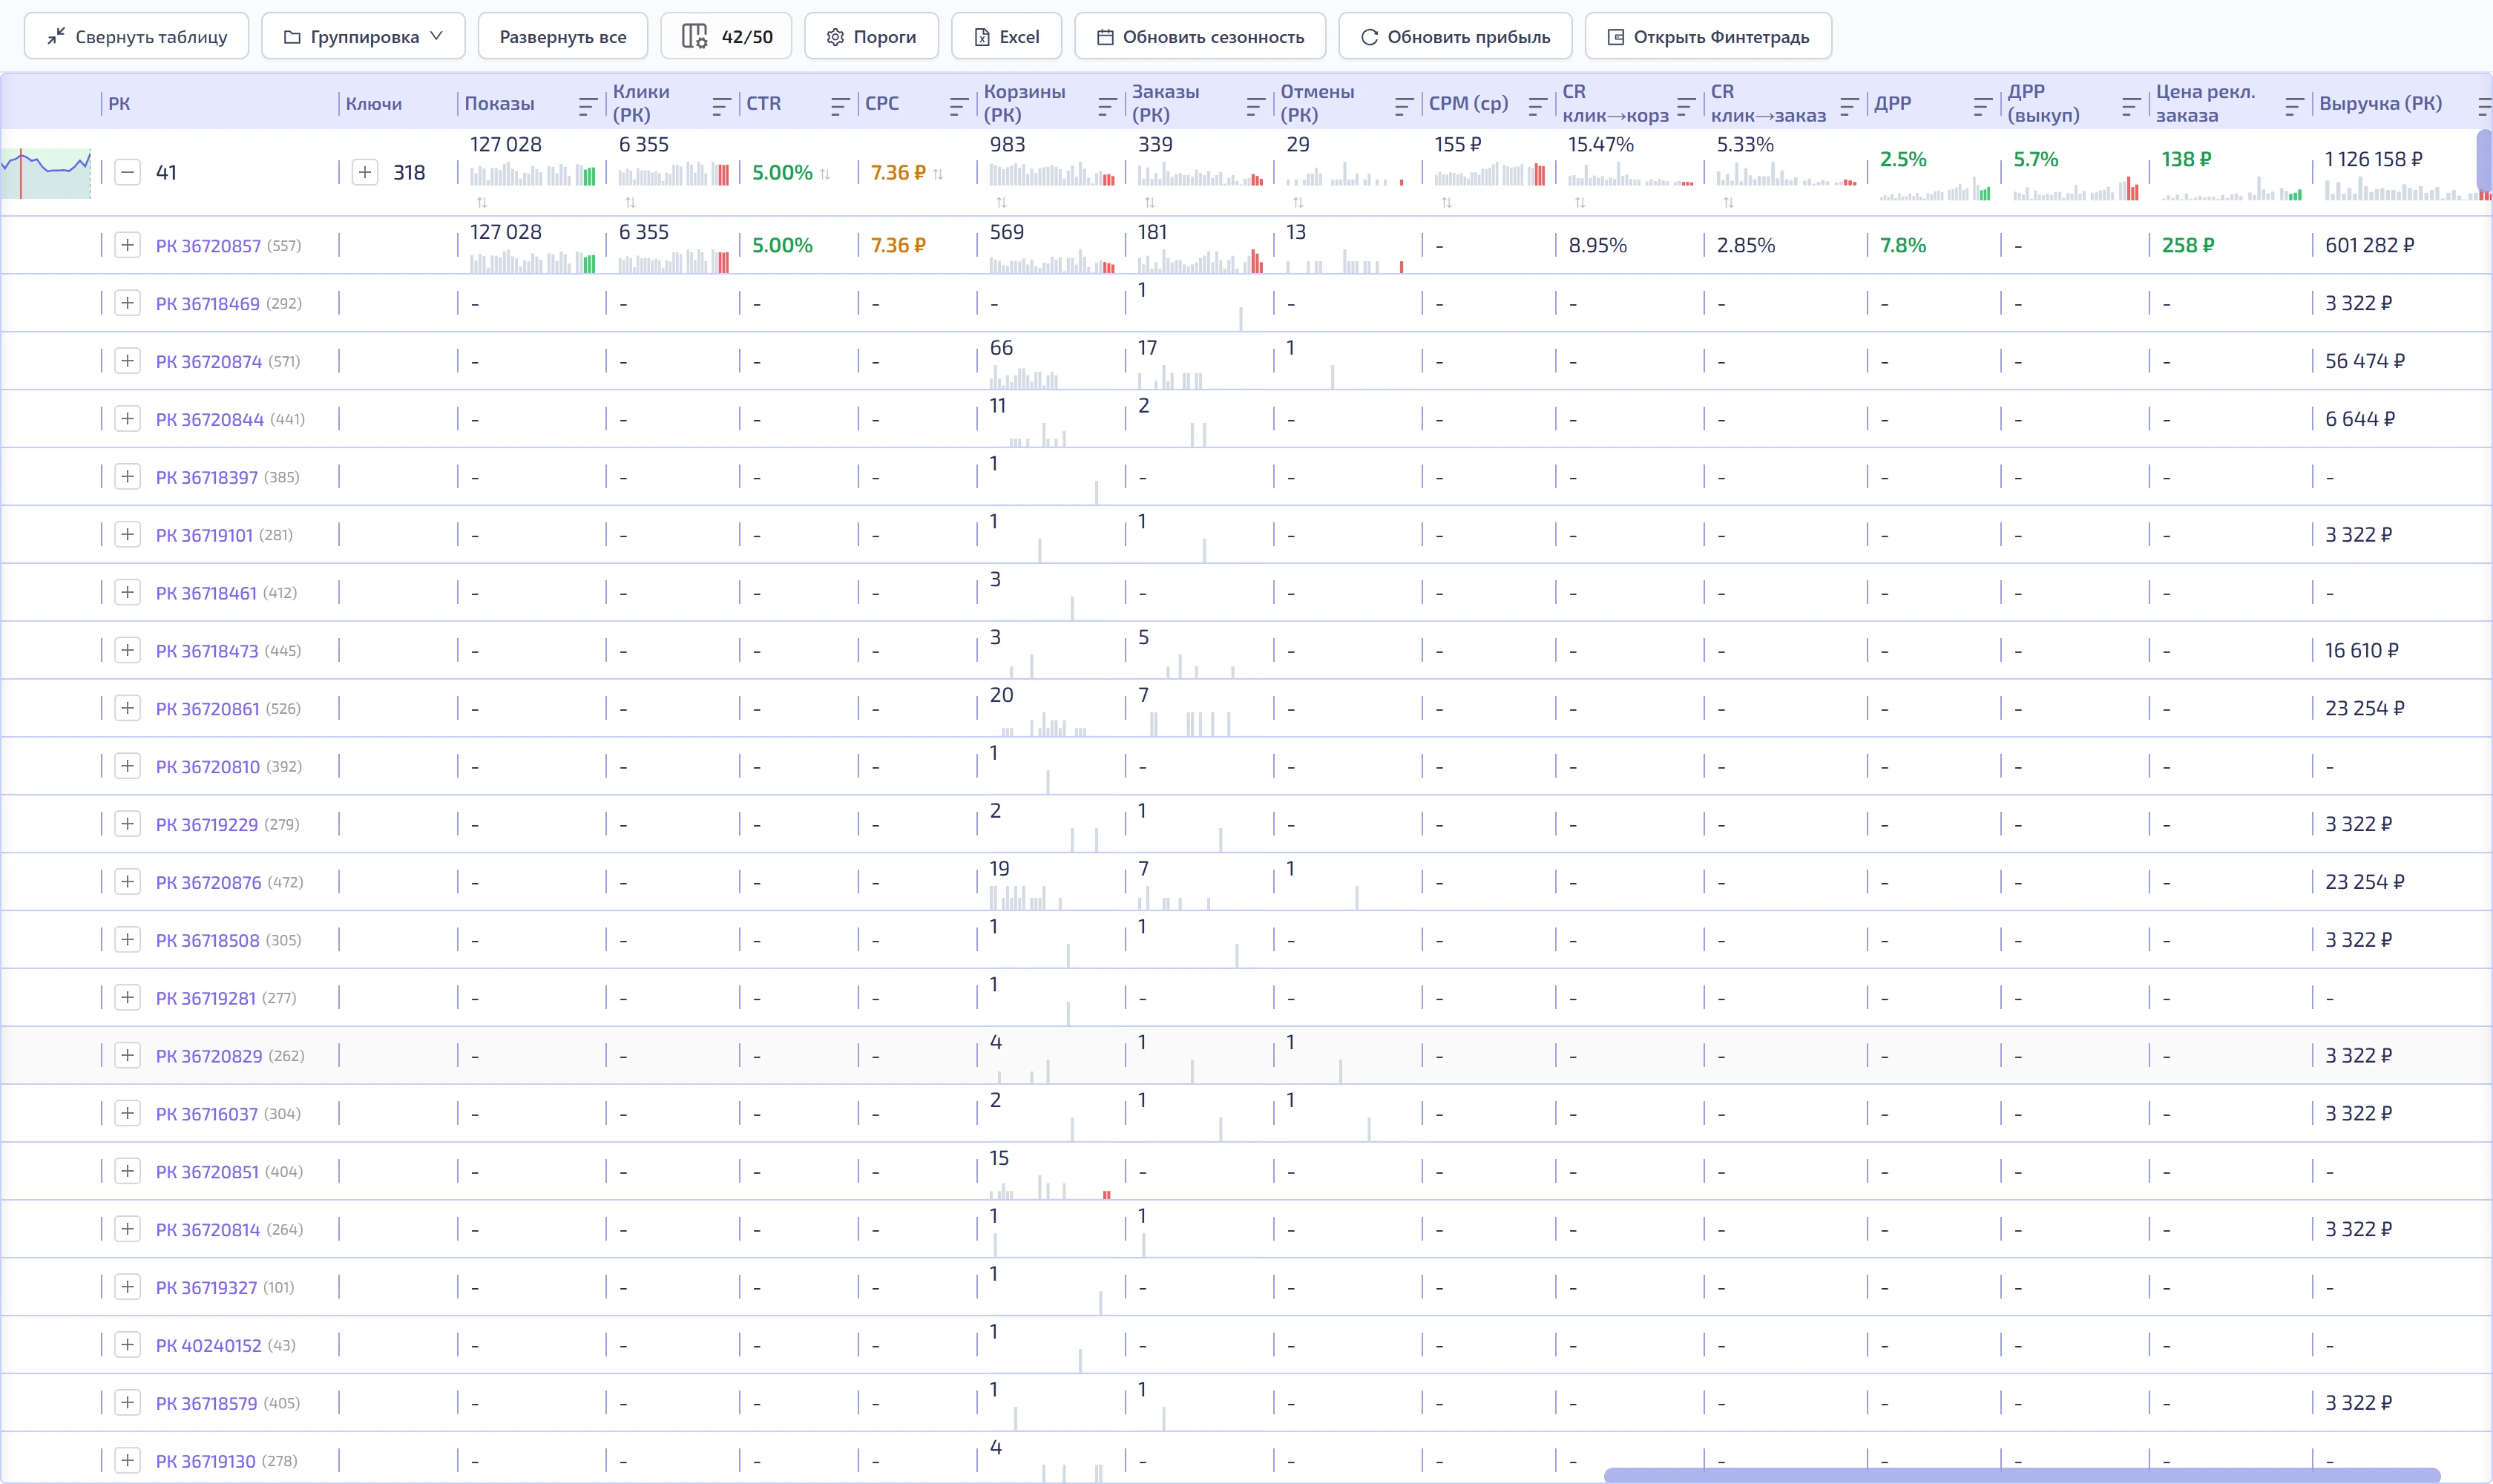Click the trend line thumbnail in the summary row

point(46,173)
